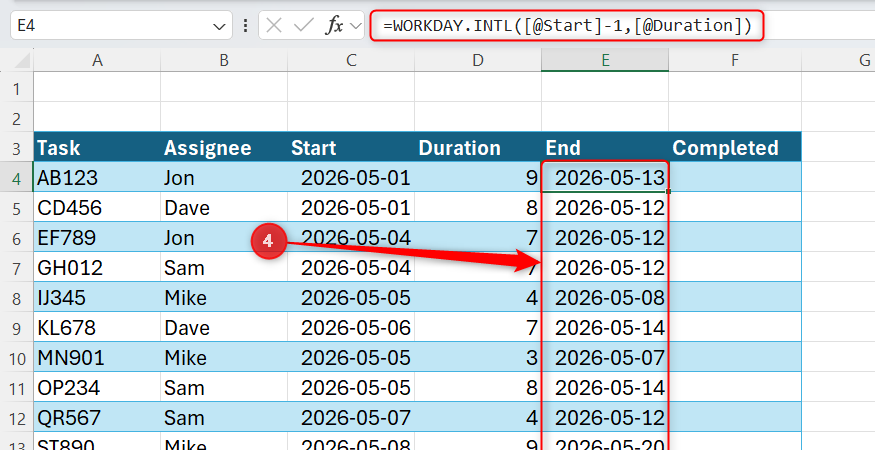Click the Completed header cell

point(735,147)
